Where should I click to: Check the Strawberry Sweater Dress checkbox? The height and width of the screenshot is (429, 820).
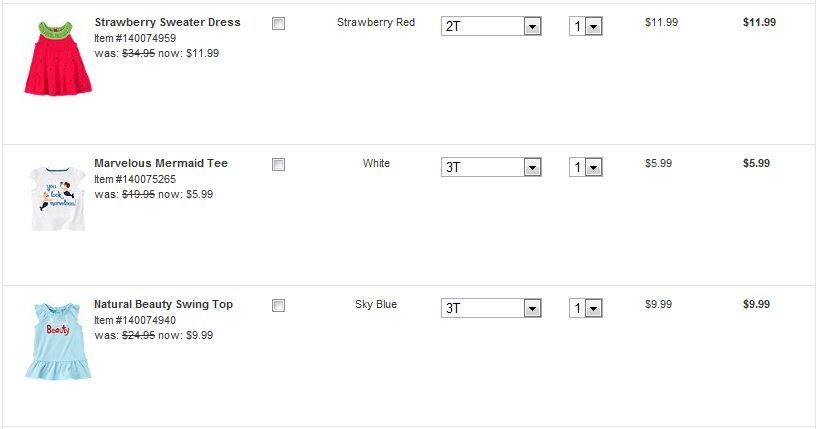coord(278,24)
